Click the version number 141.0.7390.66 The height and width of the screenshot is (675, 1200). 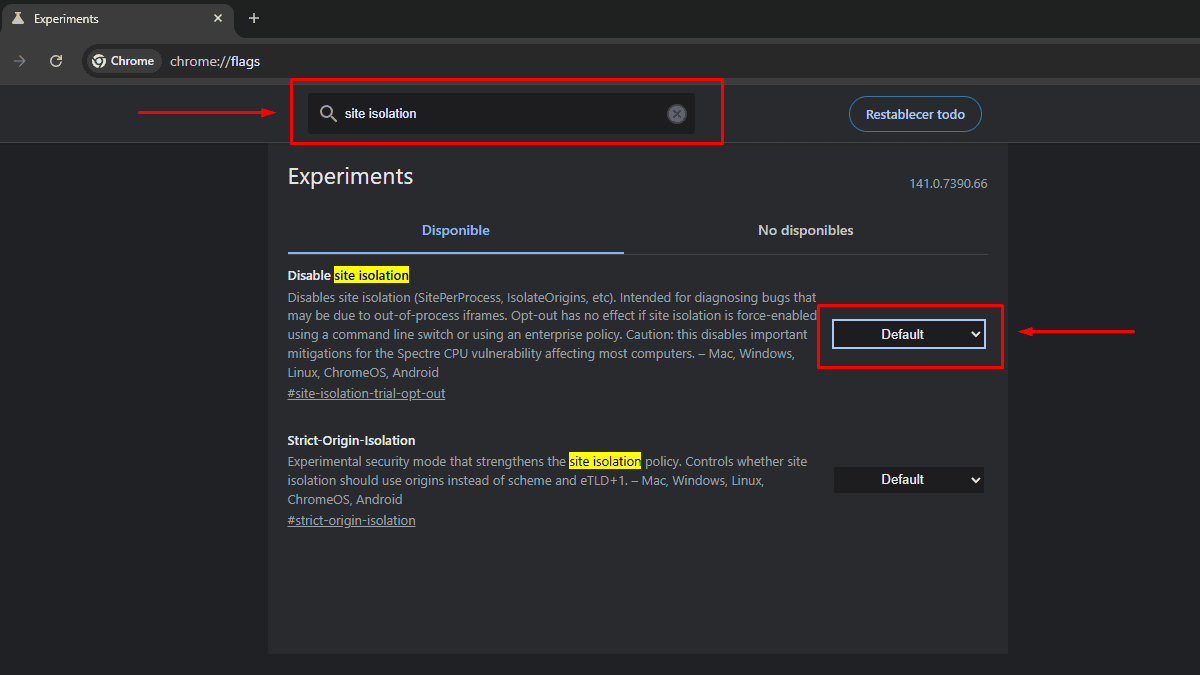coord(948,184)
